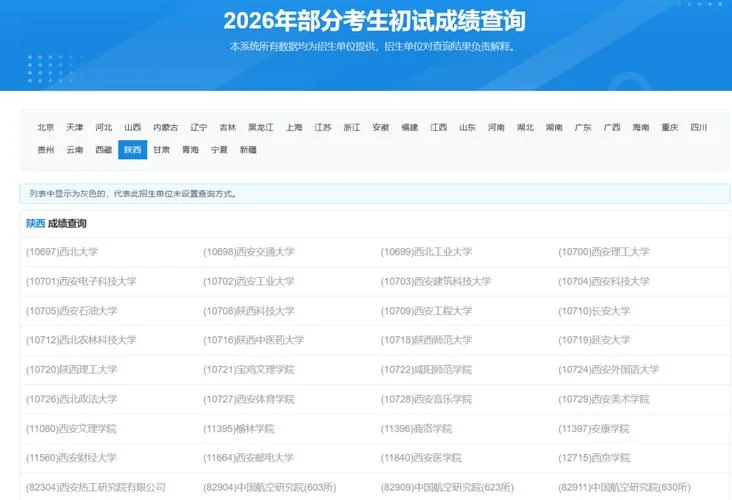This screenshot has height=500, width=732.
Task: Open (10712)西北农林科技大学 entry
Action: point(81,340)
